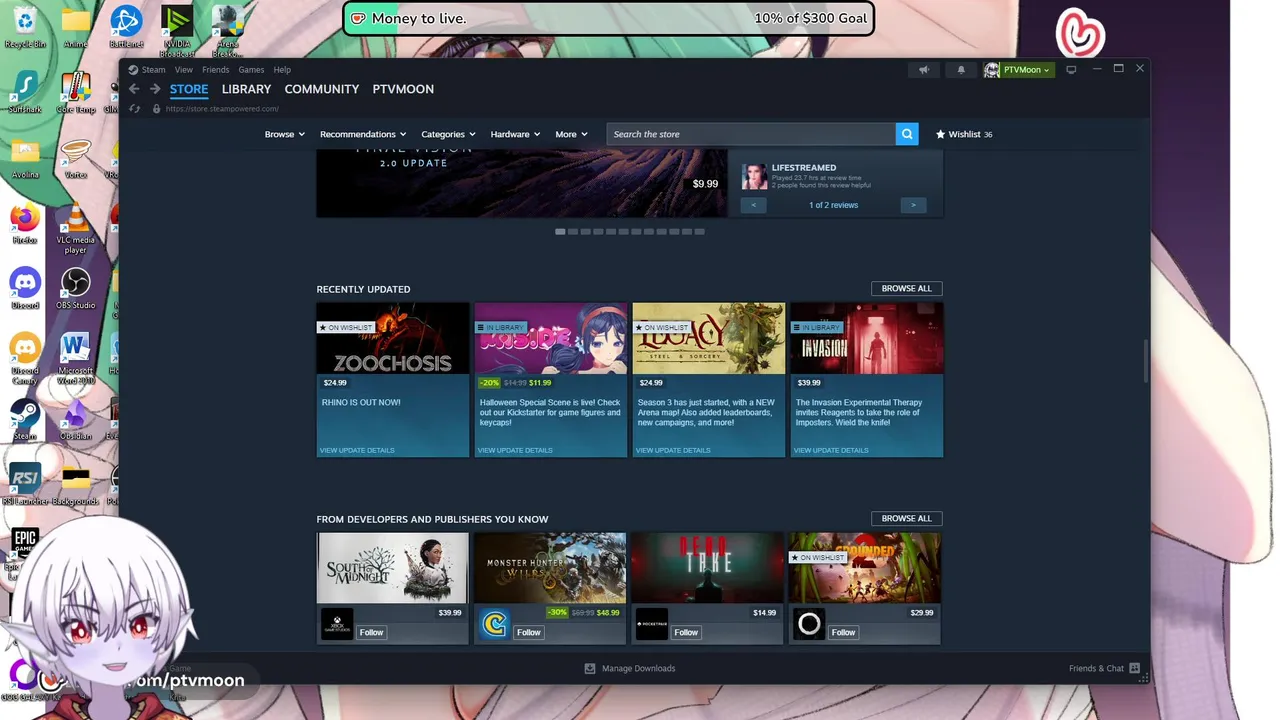Open the Discord desktop shortcut
1280x720 pixels.
(25, 288)
